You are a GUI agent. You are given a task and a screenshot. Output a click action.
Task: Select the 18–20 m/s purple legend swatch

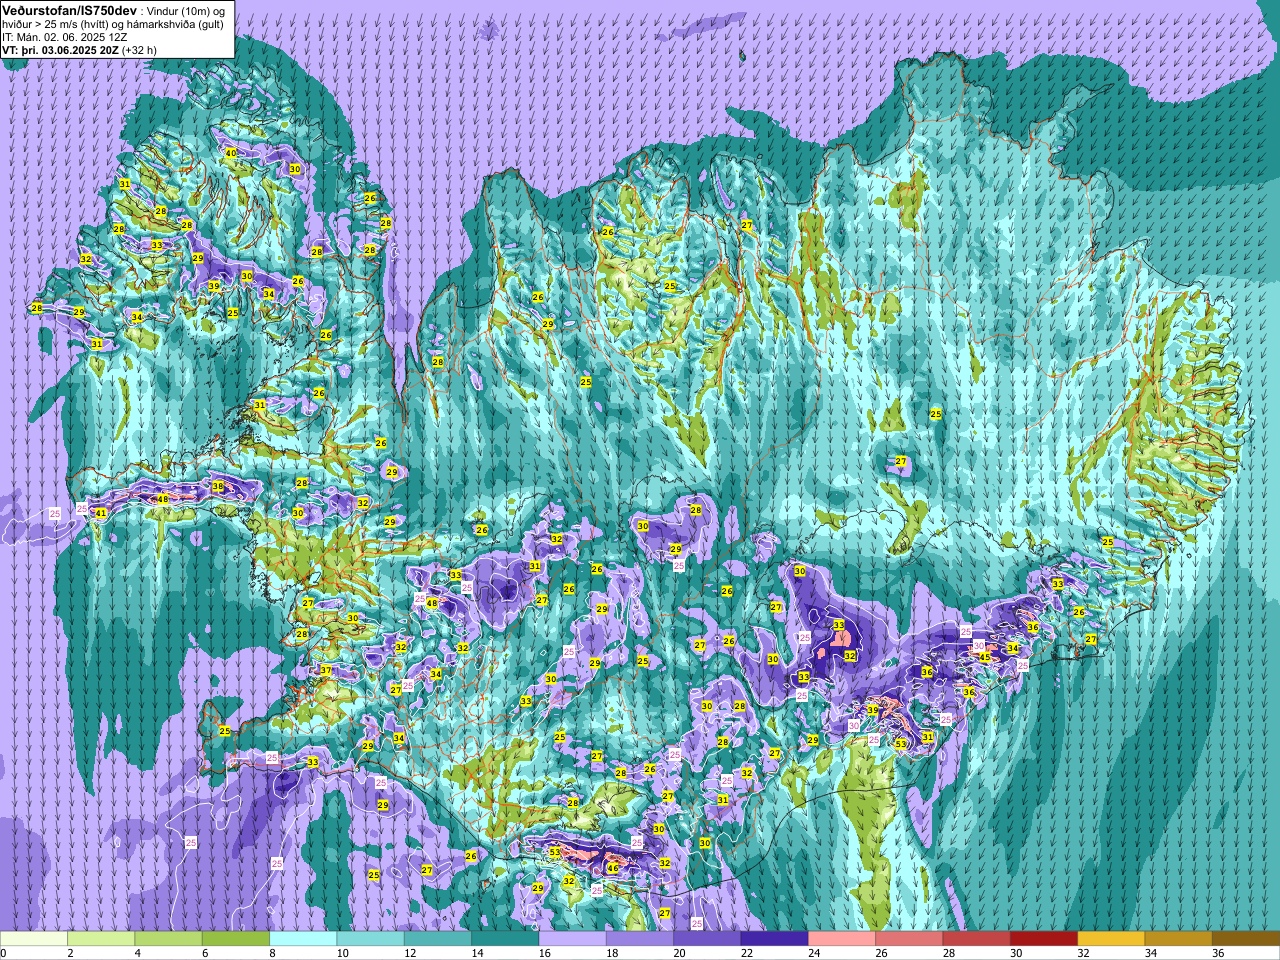click(640, 939)
